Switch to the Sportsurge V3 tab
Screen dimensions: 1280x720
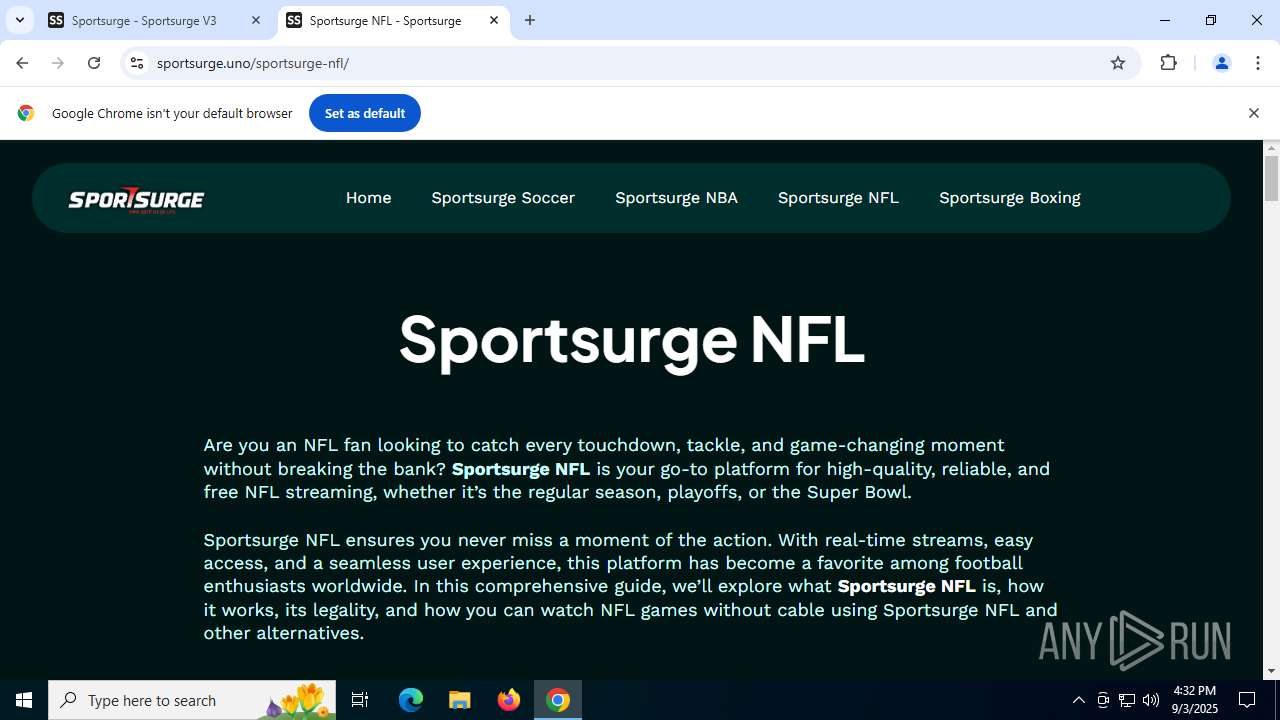click(x=155, y=20)
